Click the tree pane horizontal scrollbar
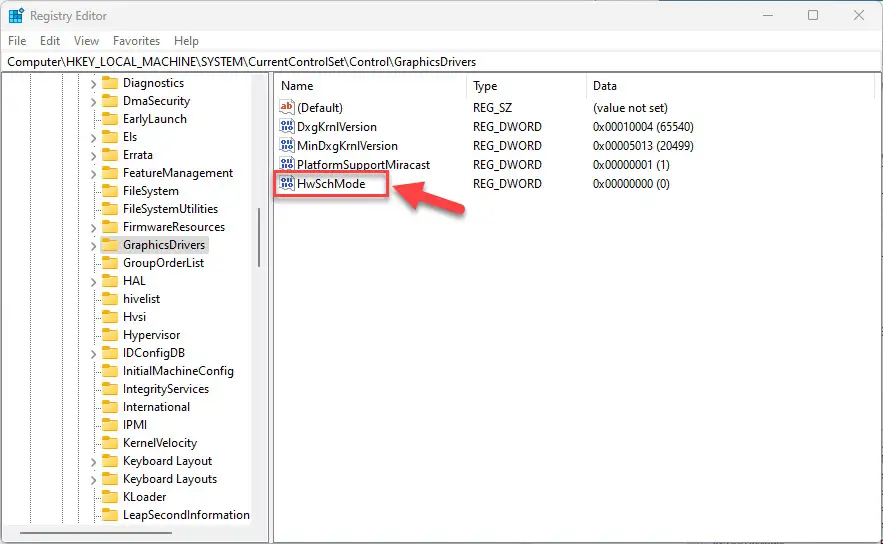 (96, 533)
